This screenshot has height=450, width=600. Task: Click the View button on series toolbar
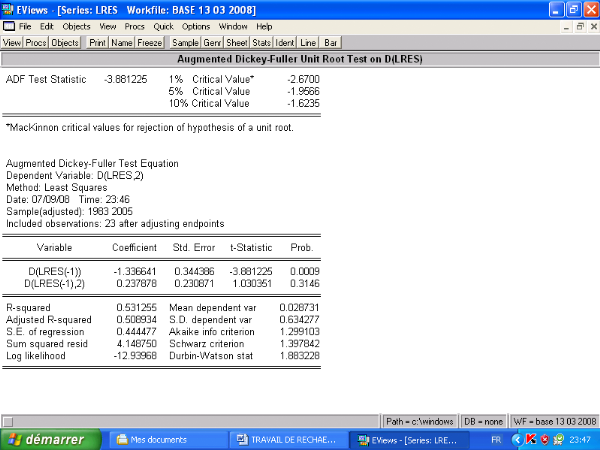pyautogui.click(x=12, y=42)
